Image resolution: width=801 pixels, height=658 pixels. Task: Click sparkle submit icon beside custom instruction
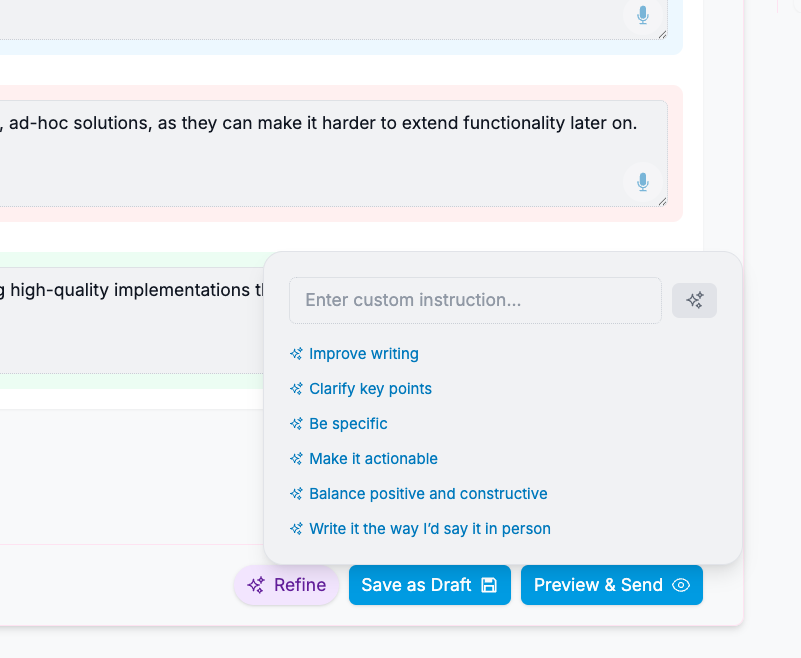click(x=694, y=300)
